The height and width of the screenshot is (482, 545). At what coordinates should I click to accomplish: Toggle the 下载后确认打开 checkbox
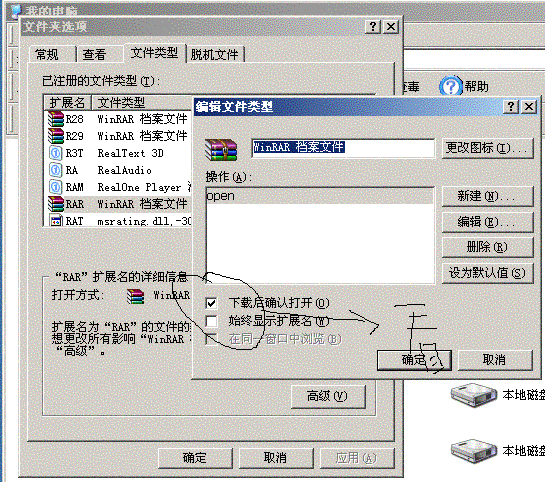click(211, 303)
